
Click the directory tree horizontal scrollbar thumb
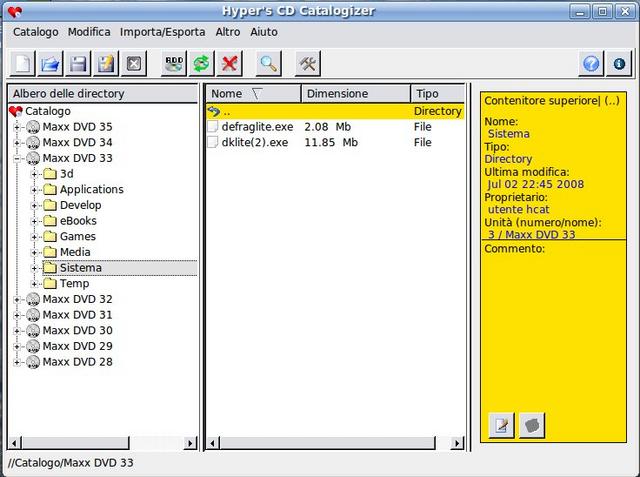[x=76, y=443]
